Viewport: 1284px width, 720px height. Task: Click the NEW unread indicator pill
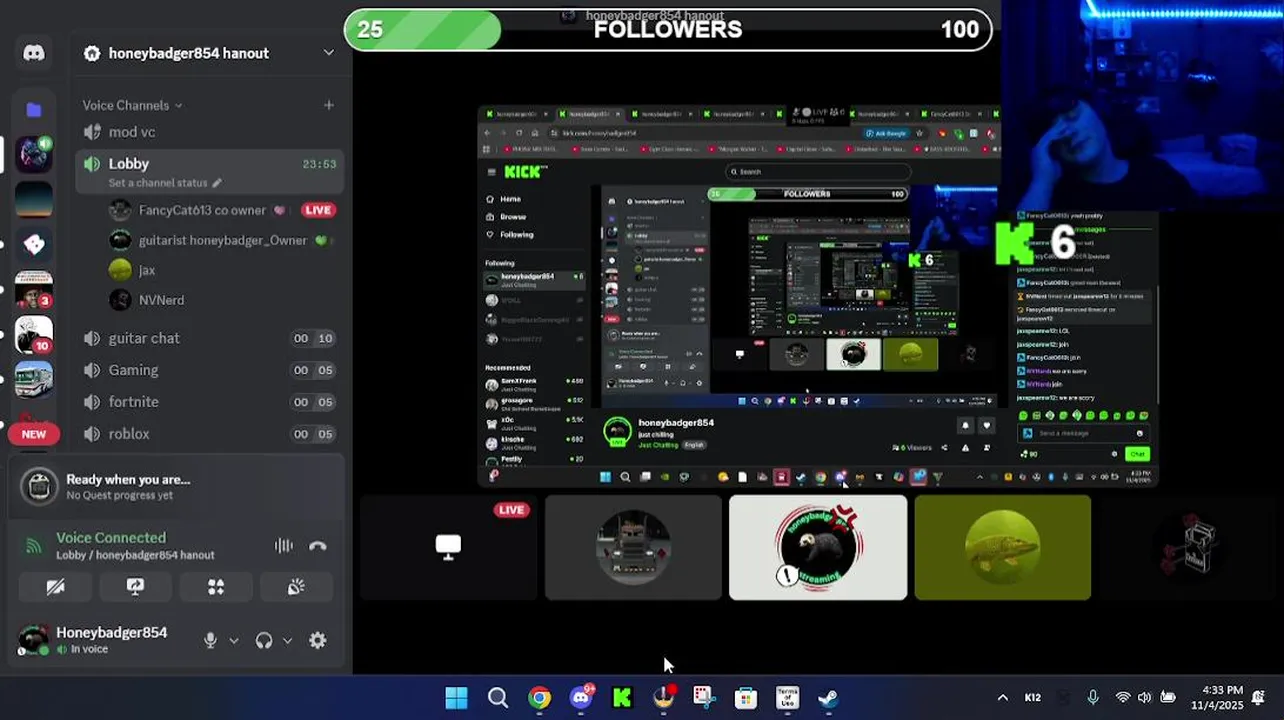coord(34,434)
